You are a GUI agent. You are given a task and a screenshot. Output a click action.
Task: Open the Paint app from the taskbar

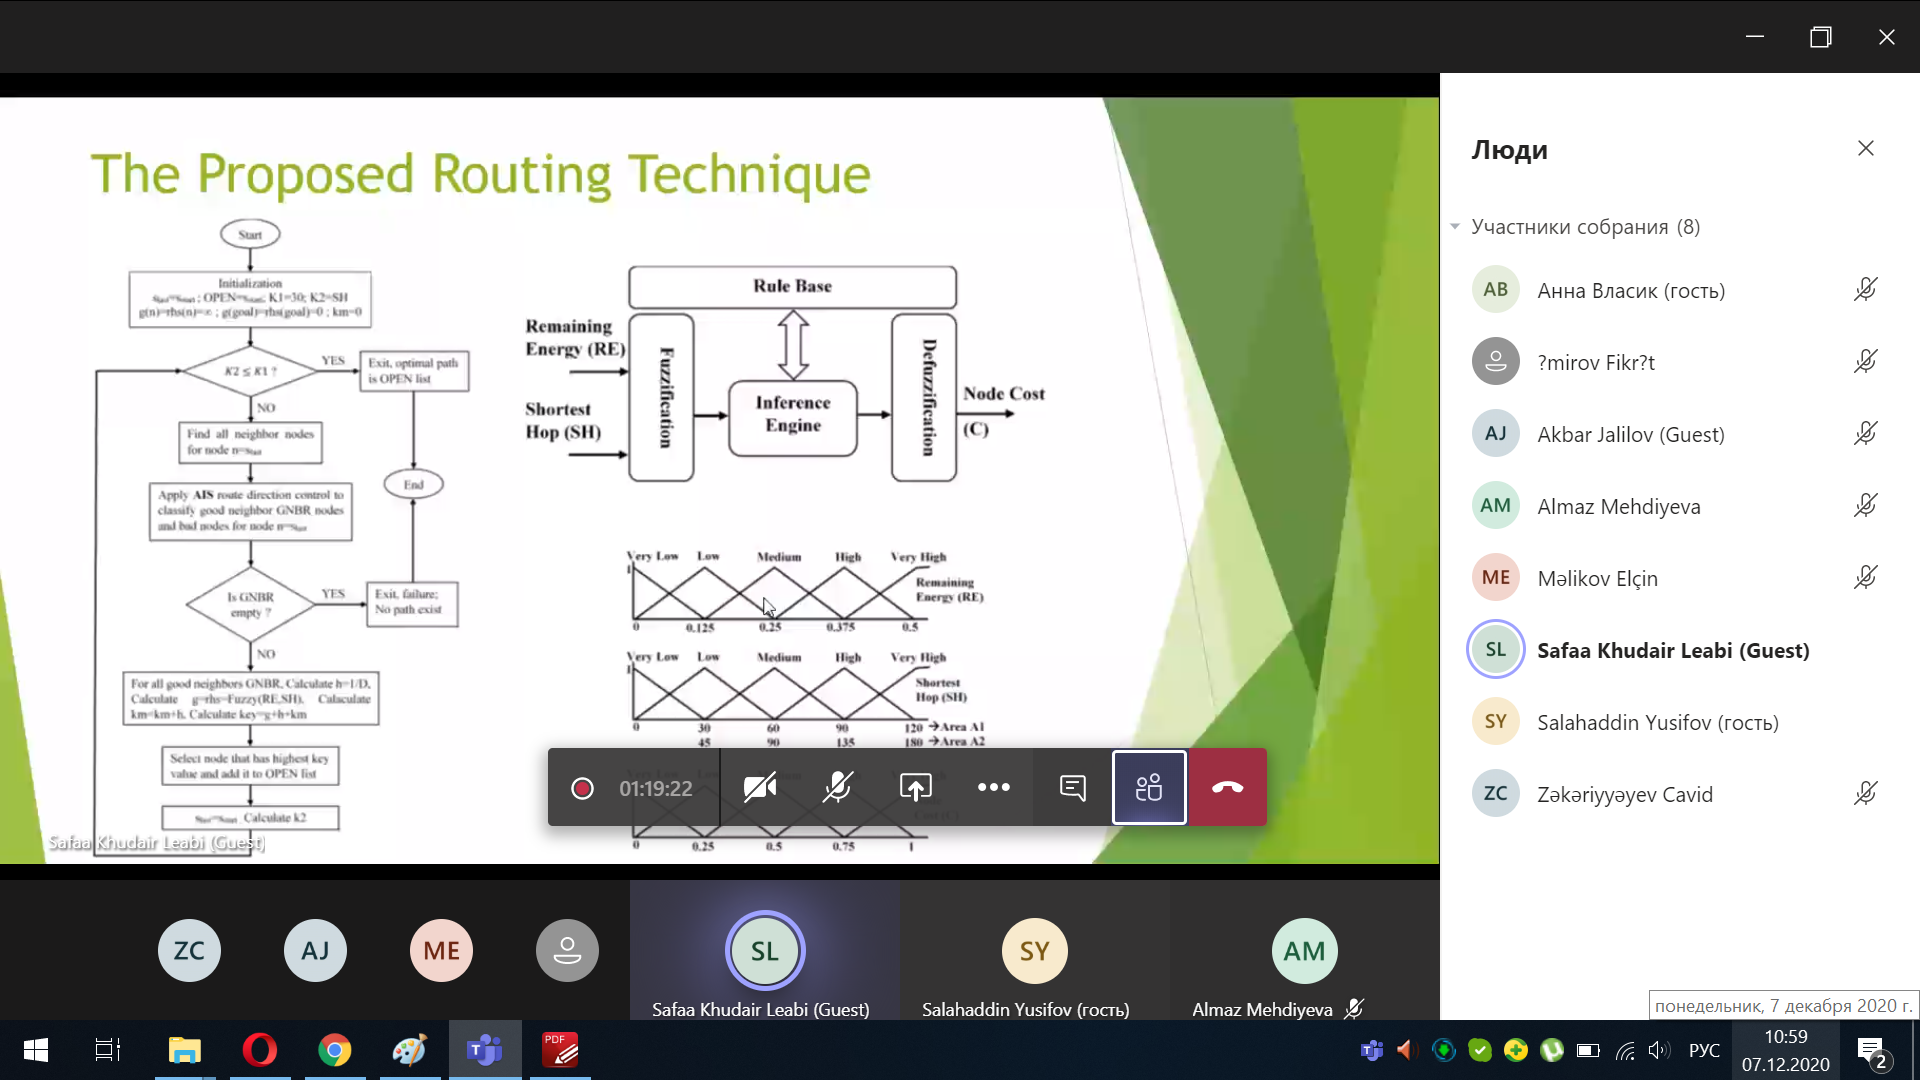coord(410,1050)
